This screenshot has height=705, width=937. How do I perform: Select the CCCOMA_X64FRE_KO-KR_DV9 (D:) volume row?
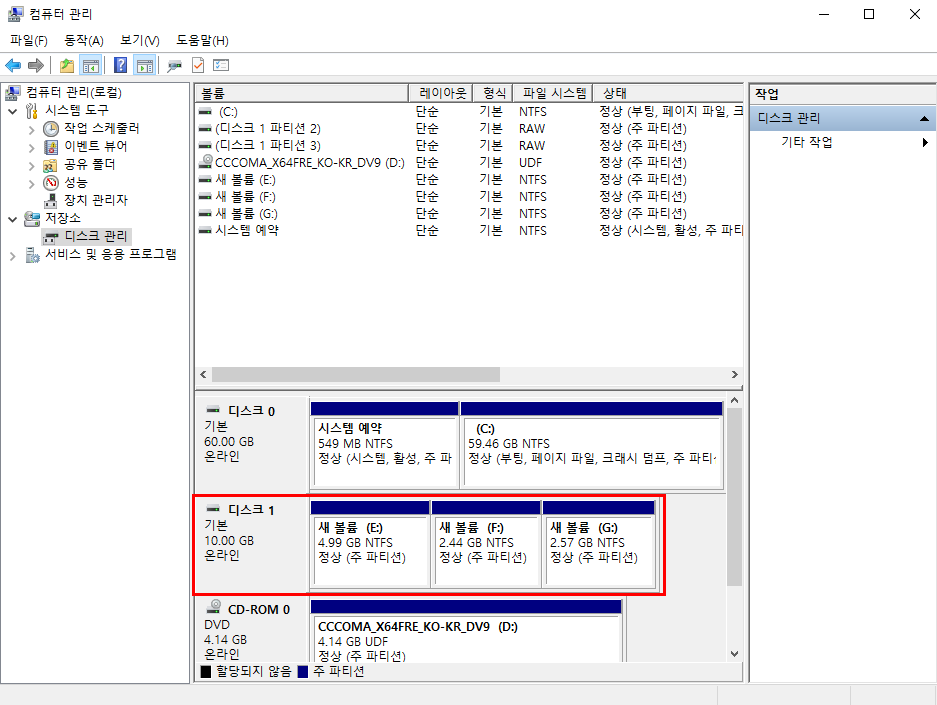pyautogui.click(x=469, y=163)
